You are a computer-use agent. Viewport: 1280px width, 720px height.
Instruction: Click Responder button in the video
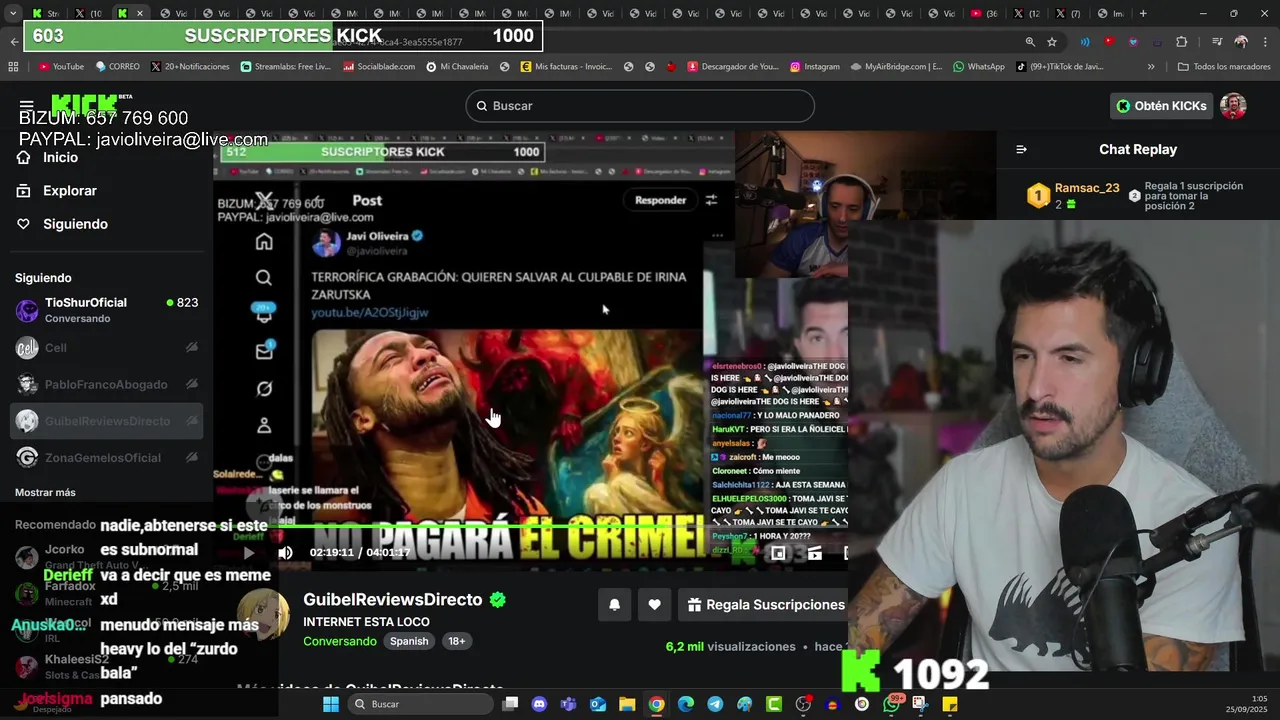click(660, 200)
